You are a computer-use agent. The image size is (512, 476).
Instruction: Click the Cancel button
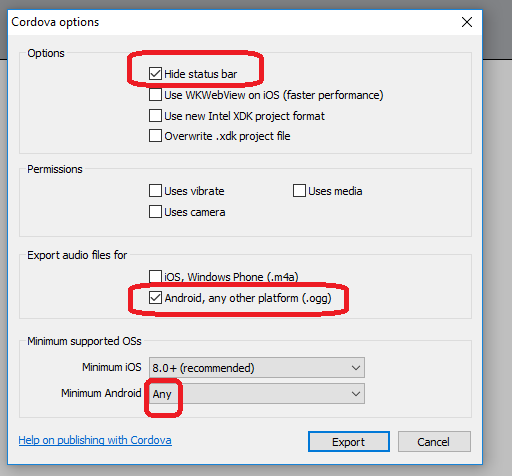click(434, 442)
